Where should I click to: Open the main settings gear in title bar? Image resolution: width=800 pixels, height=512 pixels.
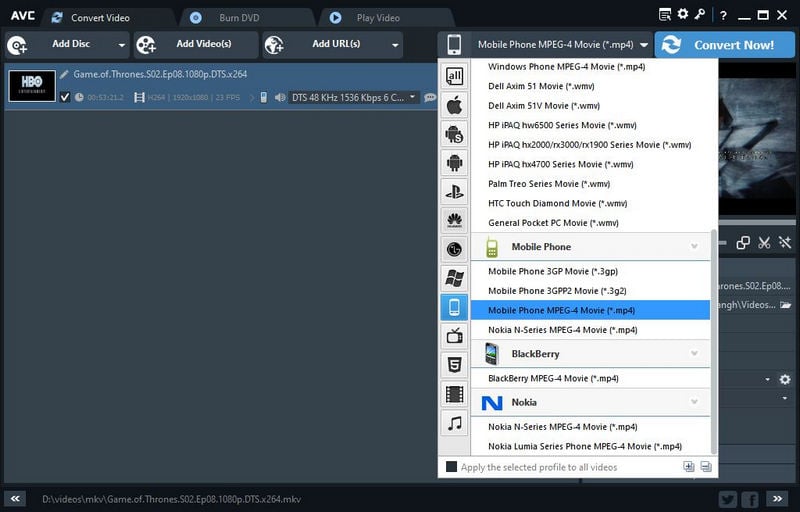click(x=683, y=14)
